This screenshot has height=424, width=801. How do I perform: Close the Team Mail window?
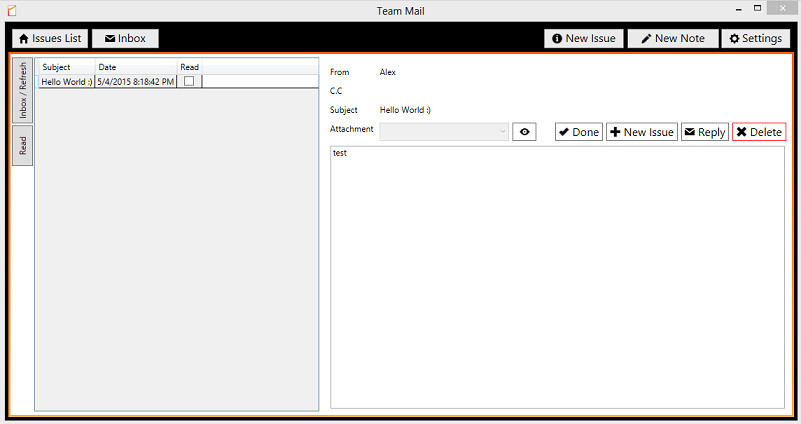tap(783, 8)
